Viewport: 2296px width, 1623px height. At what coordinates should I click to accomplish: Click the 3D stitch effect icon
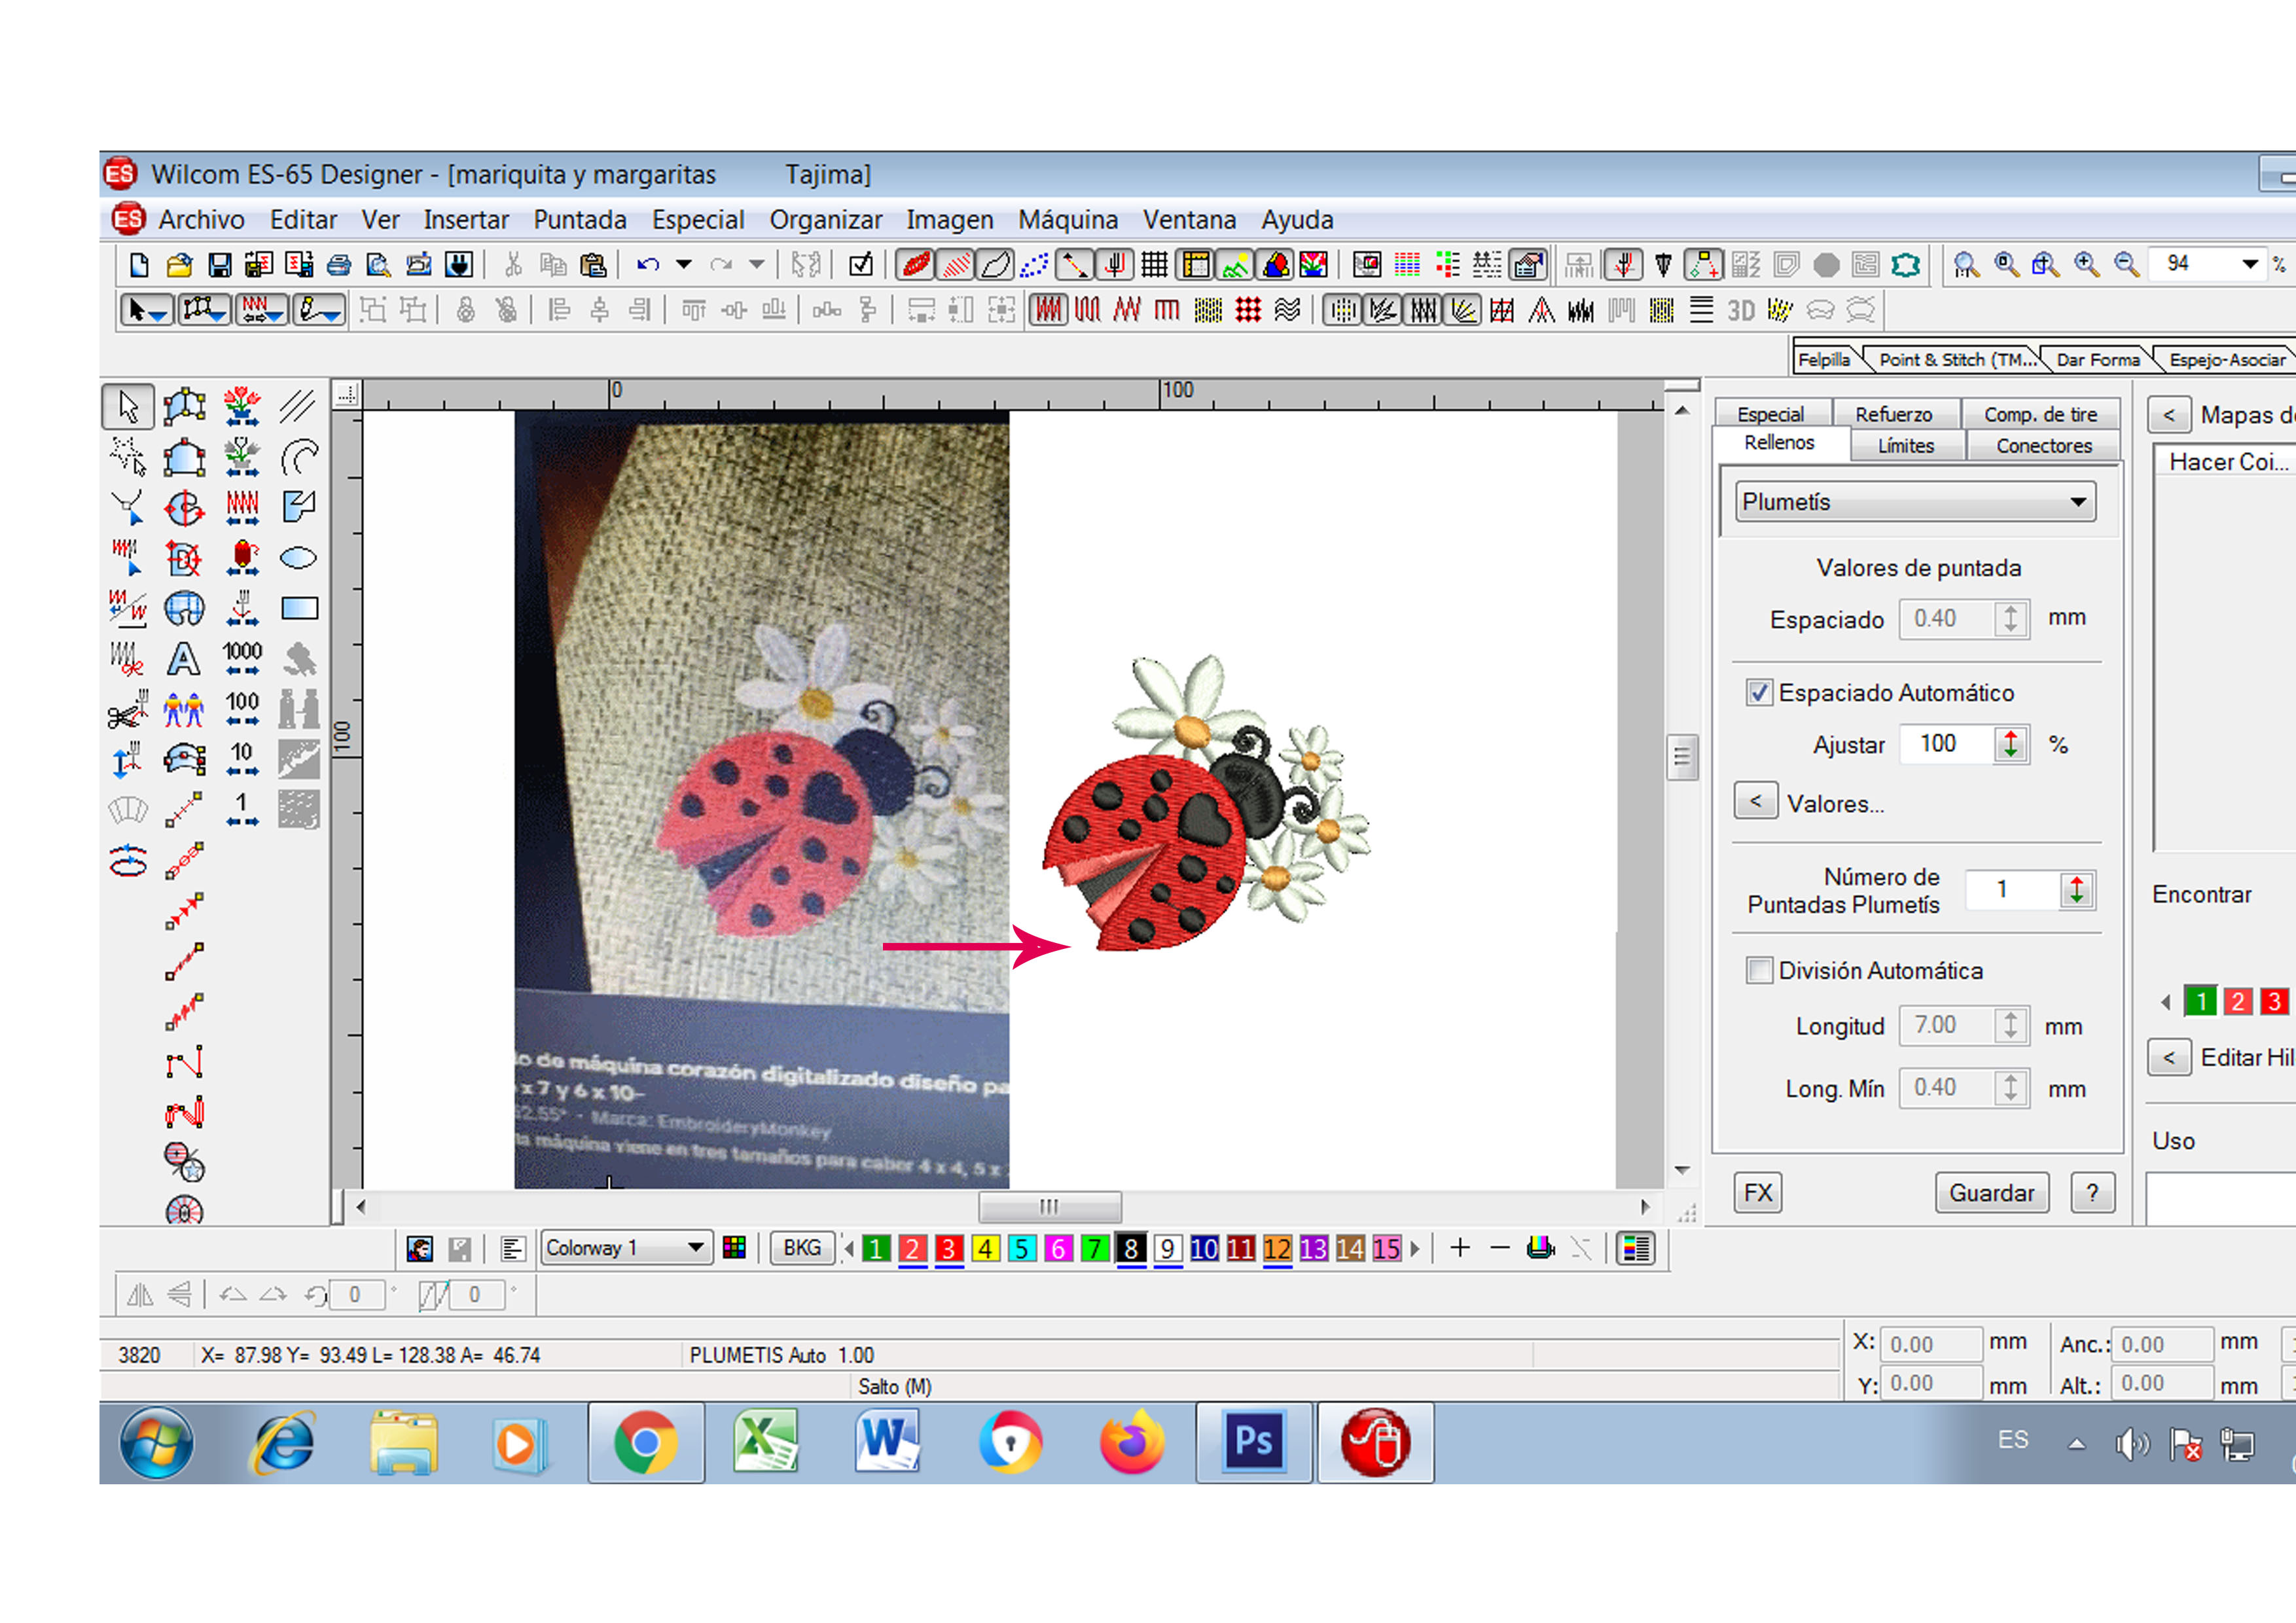tap(1741, 311)
